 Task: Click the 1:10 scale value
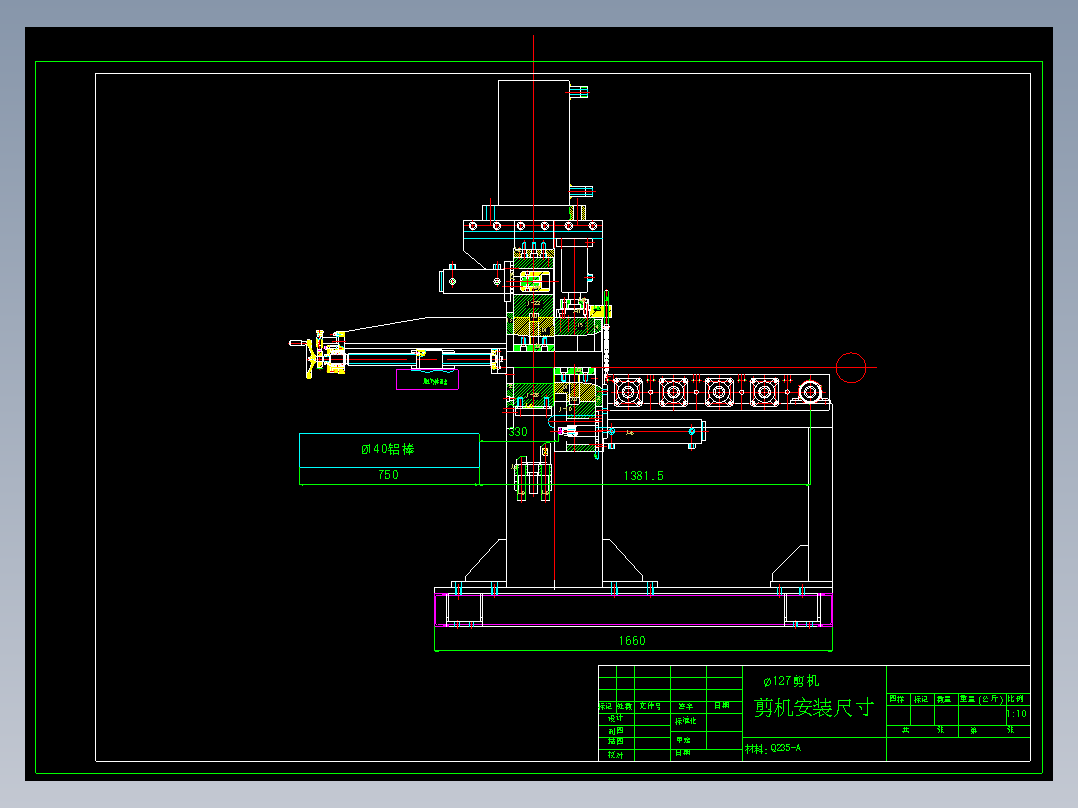click(1016, 714)
